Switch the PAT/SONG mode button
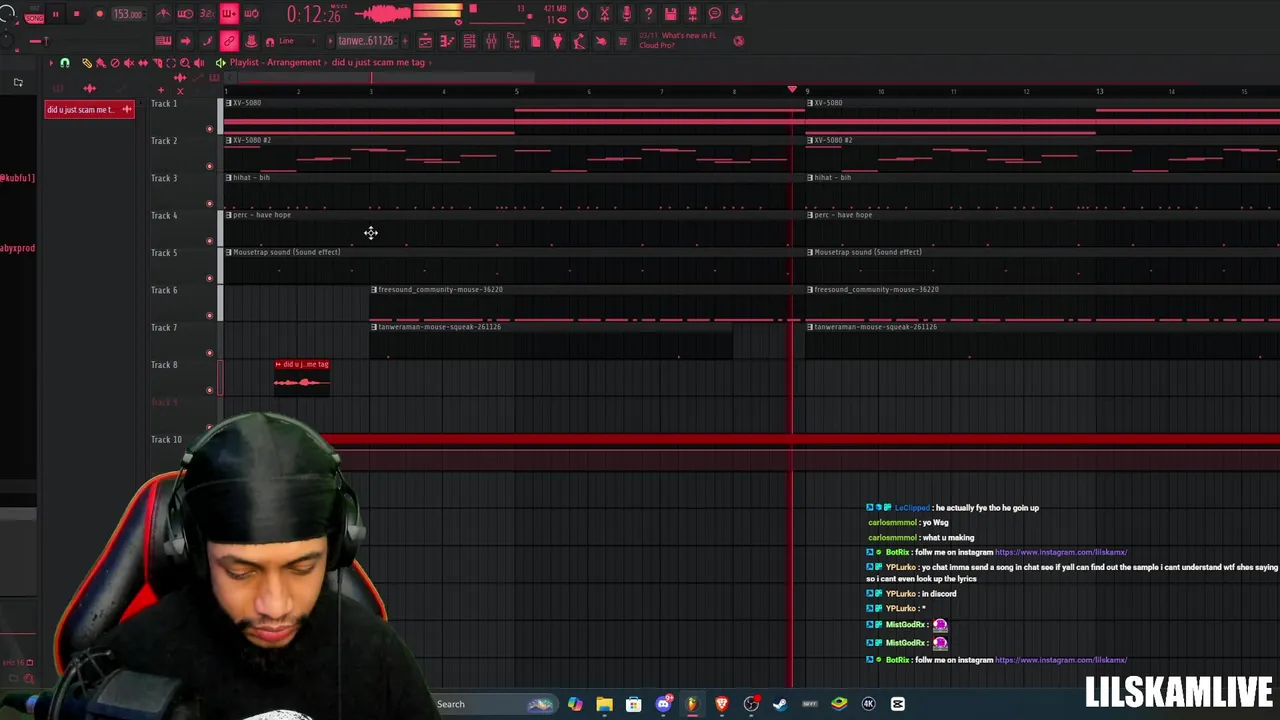Screen dimensions: 1280x720 click(34, 15)
